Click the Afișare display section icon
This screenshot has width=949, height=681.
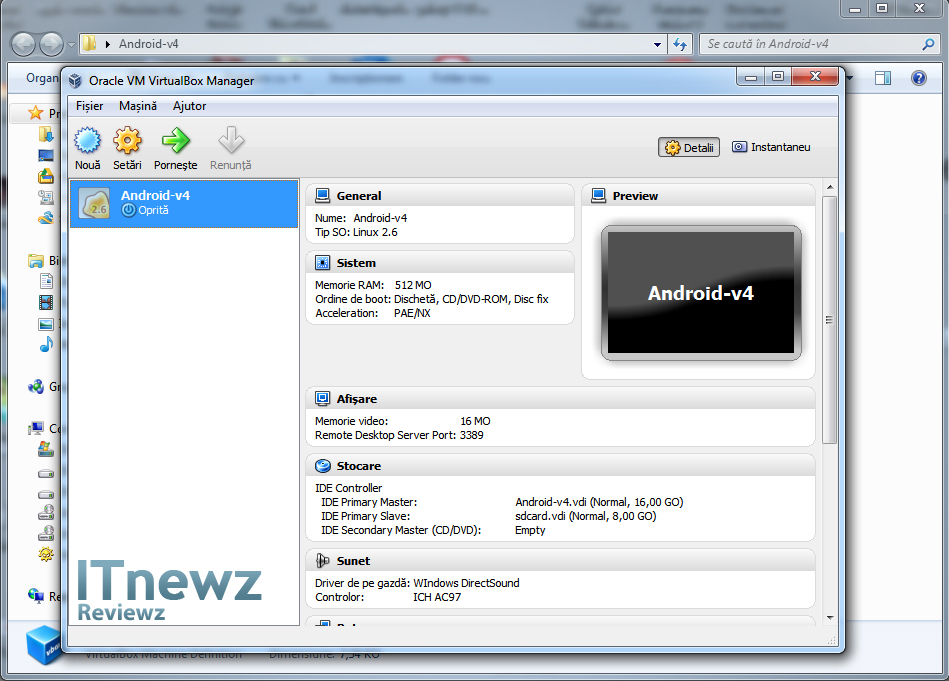point(323,398)
